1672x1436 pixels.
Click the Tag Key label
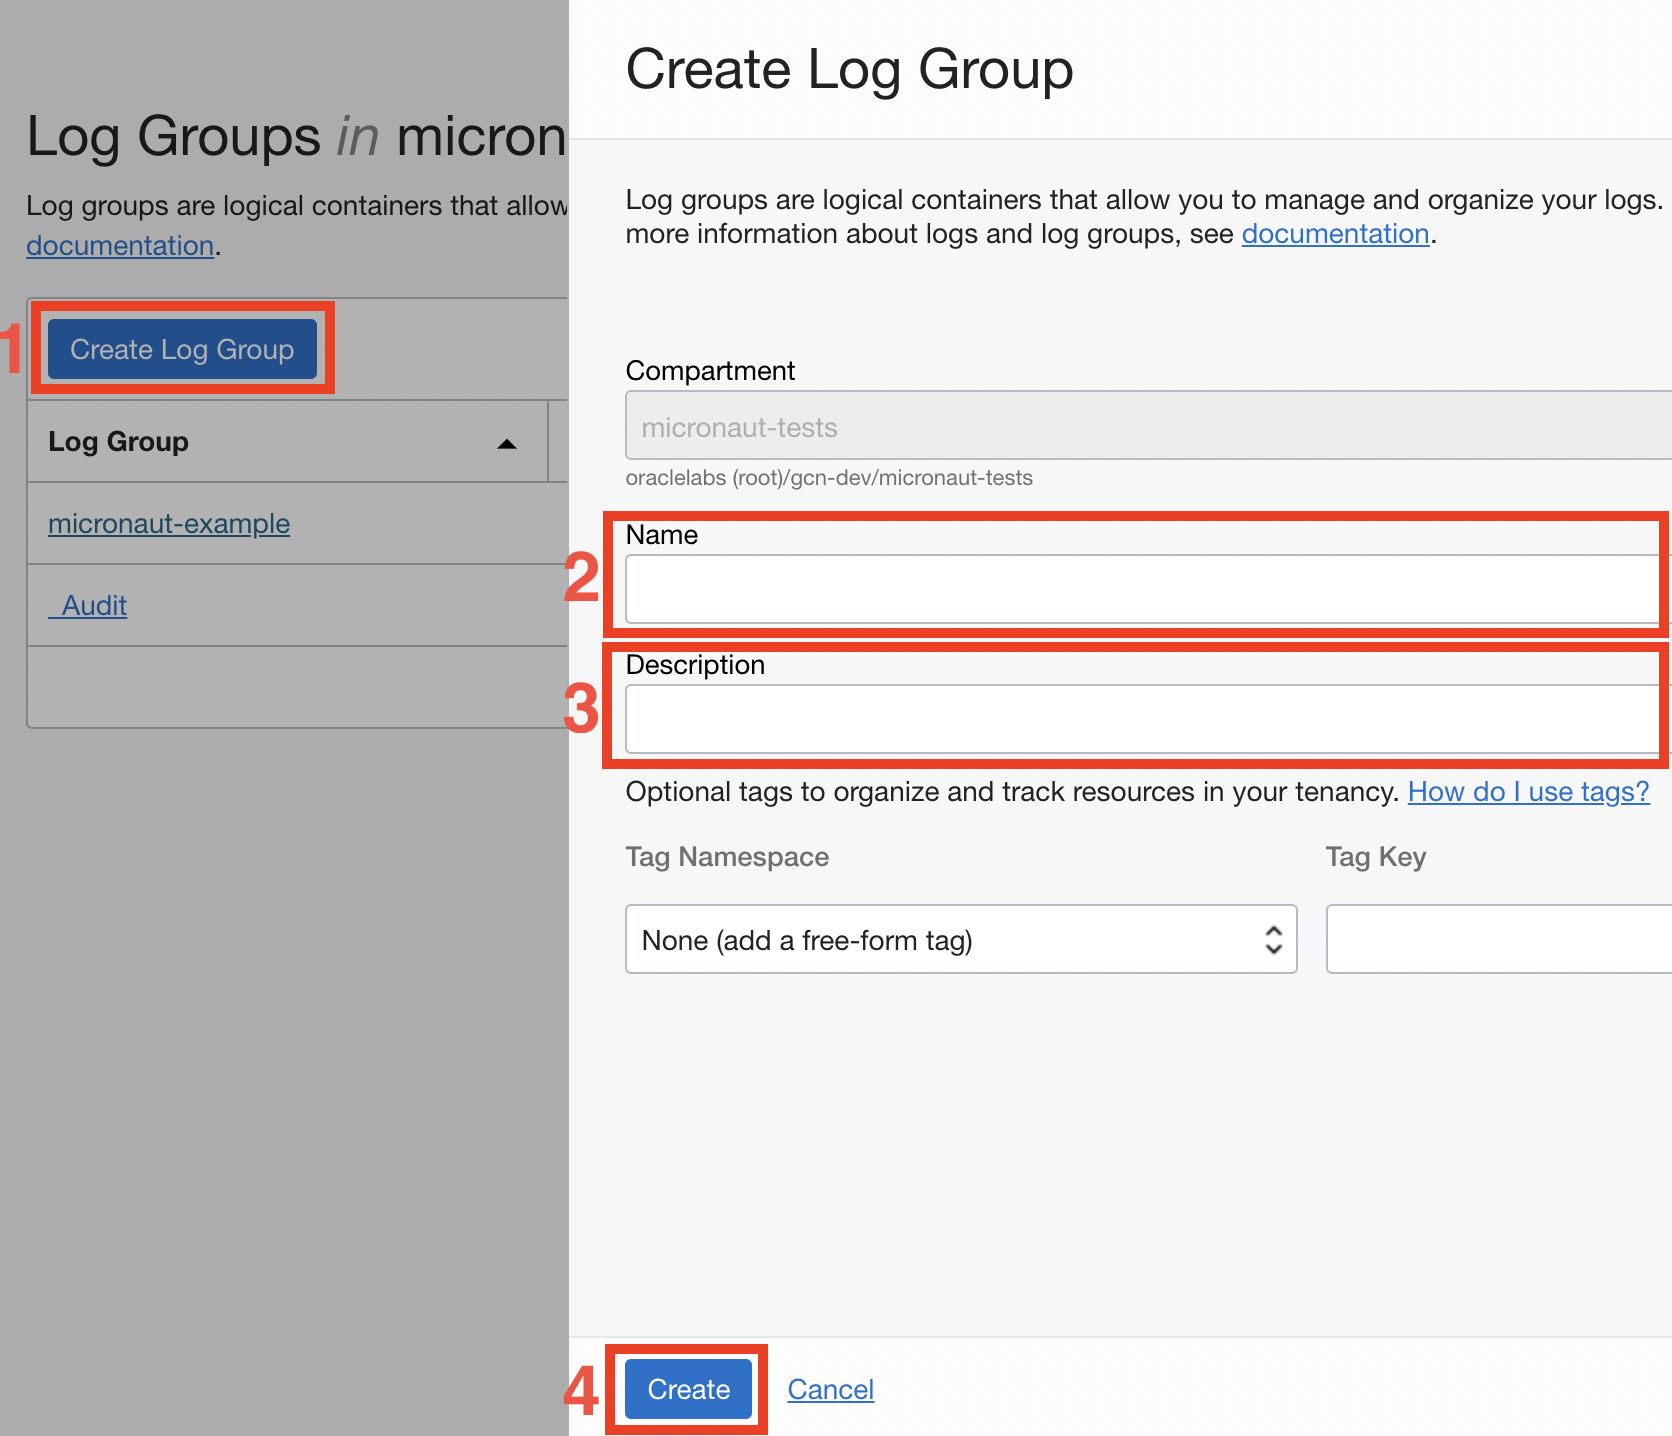point(1375,857)
